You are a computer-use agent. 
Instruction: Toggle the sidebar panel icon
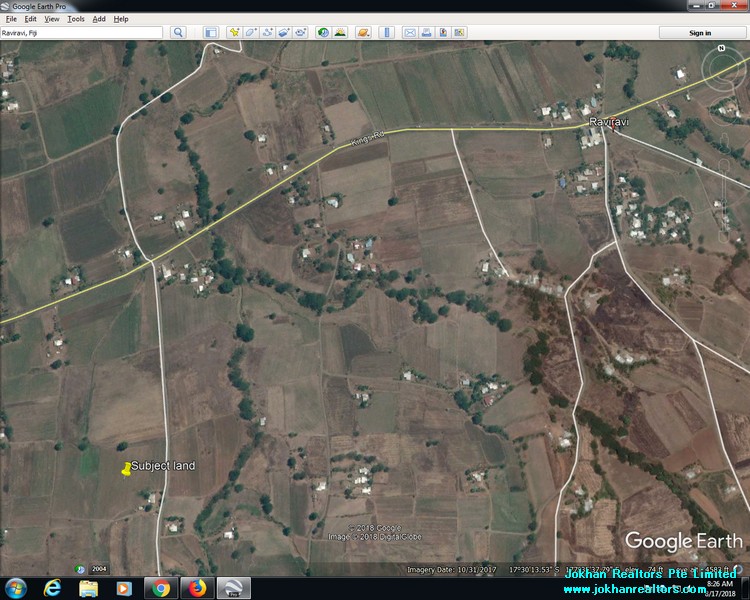tap(211, 33)
